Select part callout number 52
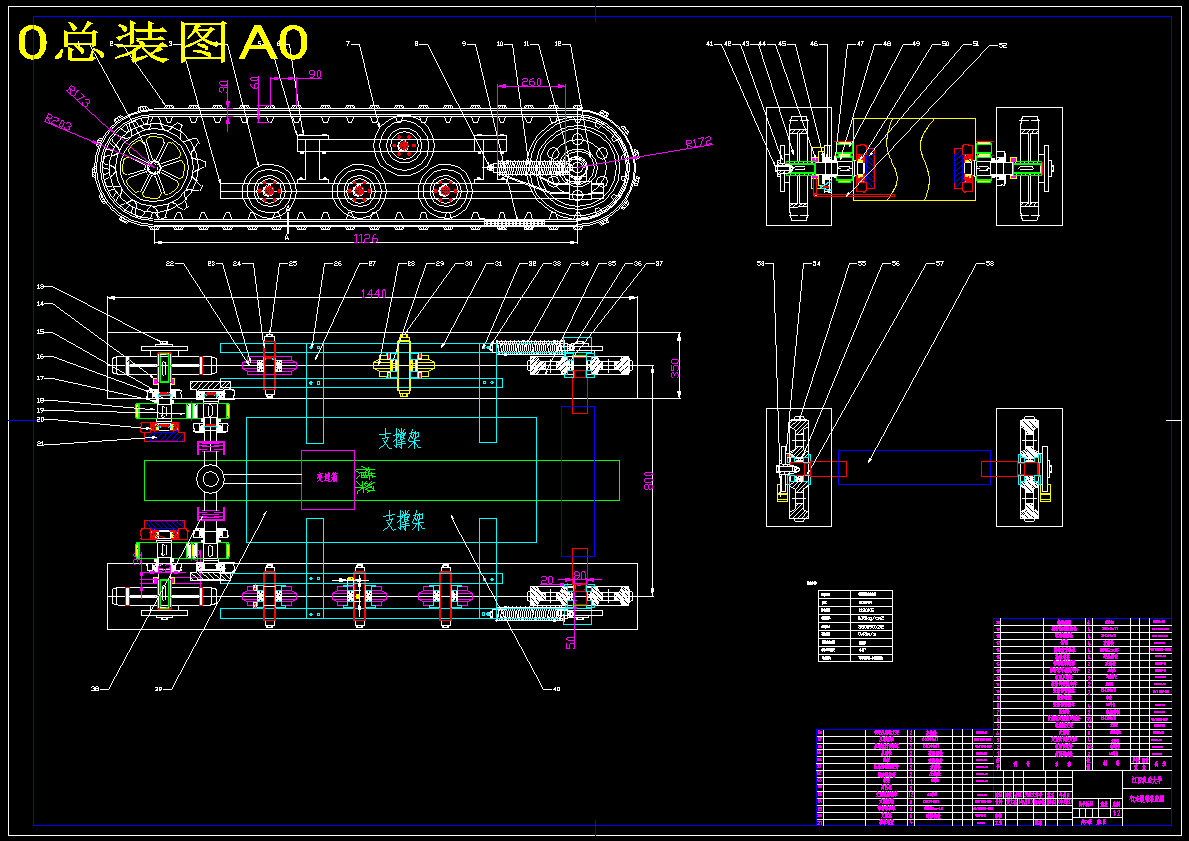Viewport: 1189px width, 841px height. 1002,46
